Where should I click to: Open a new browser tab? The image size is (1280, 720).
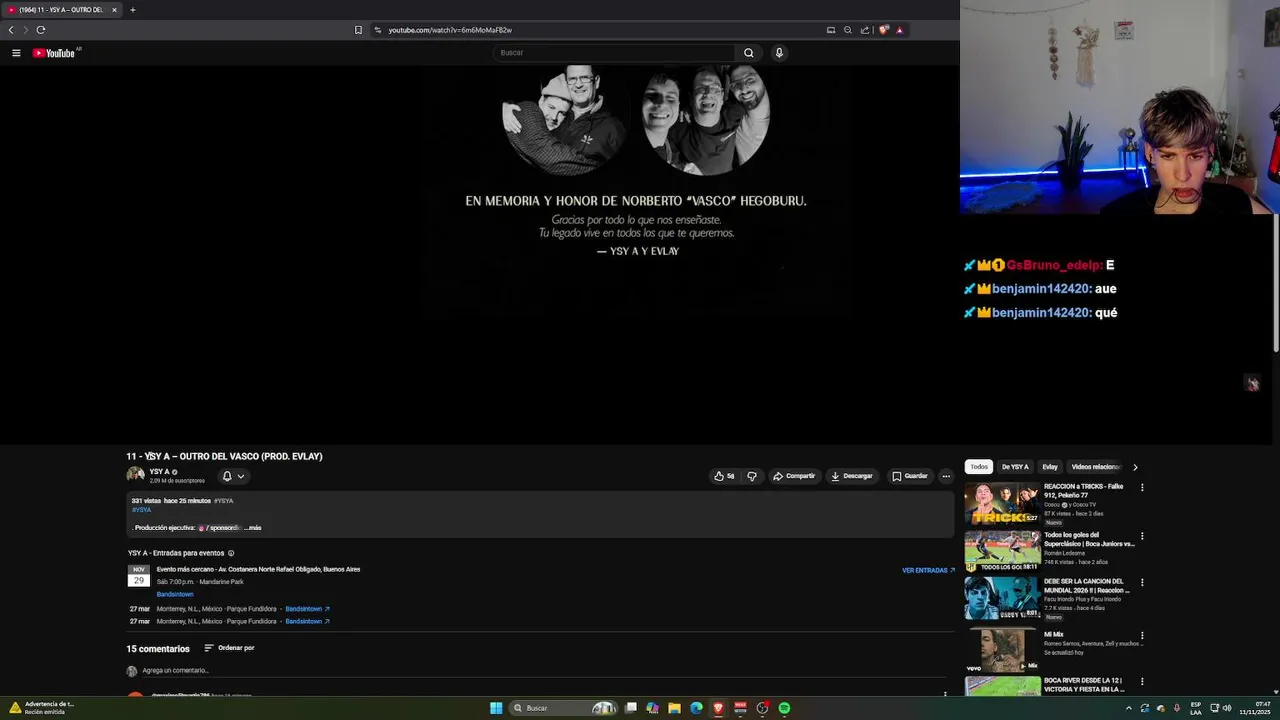[x=132, y=10]
